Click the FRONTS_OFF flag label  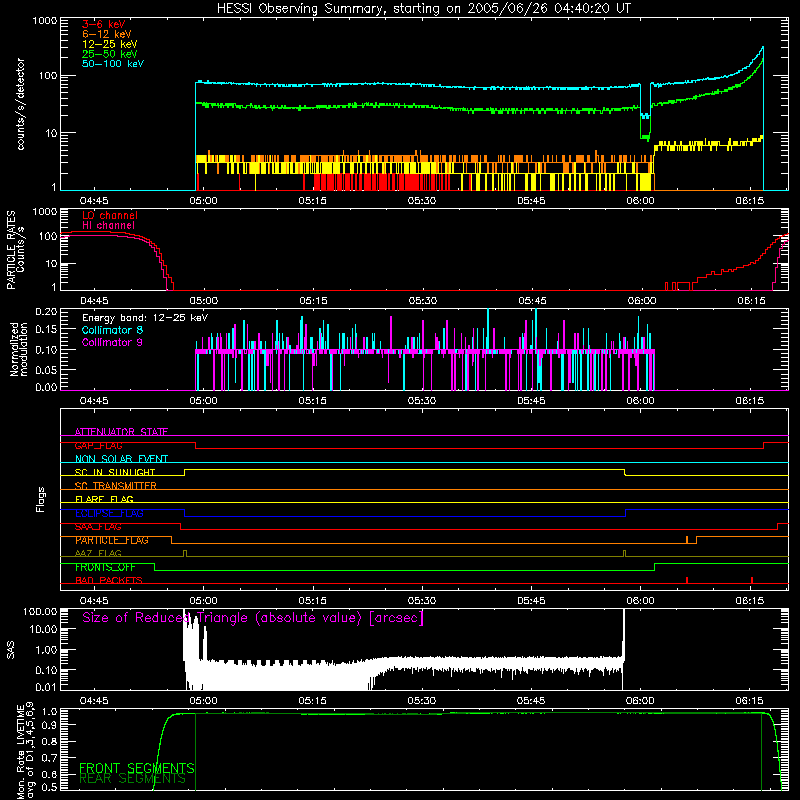(x=105, y=567)
